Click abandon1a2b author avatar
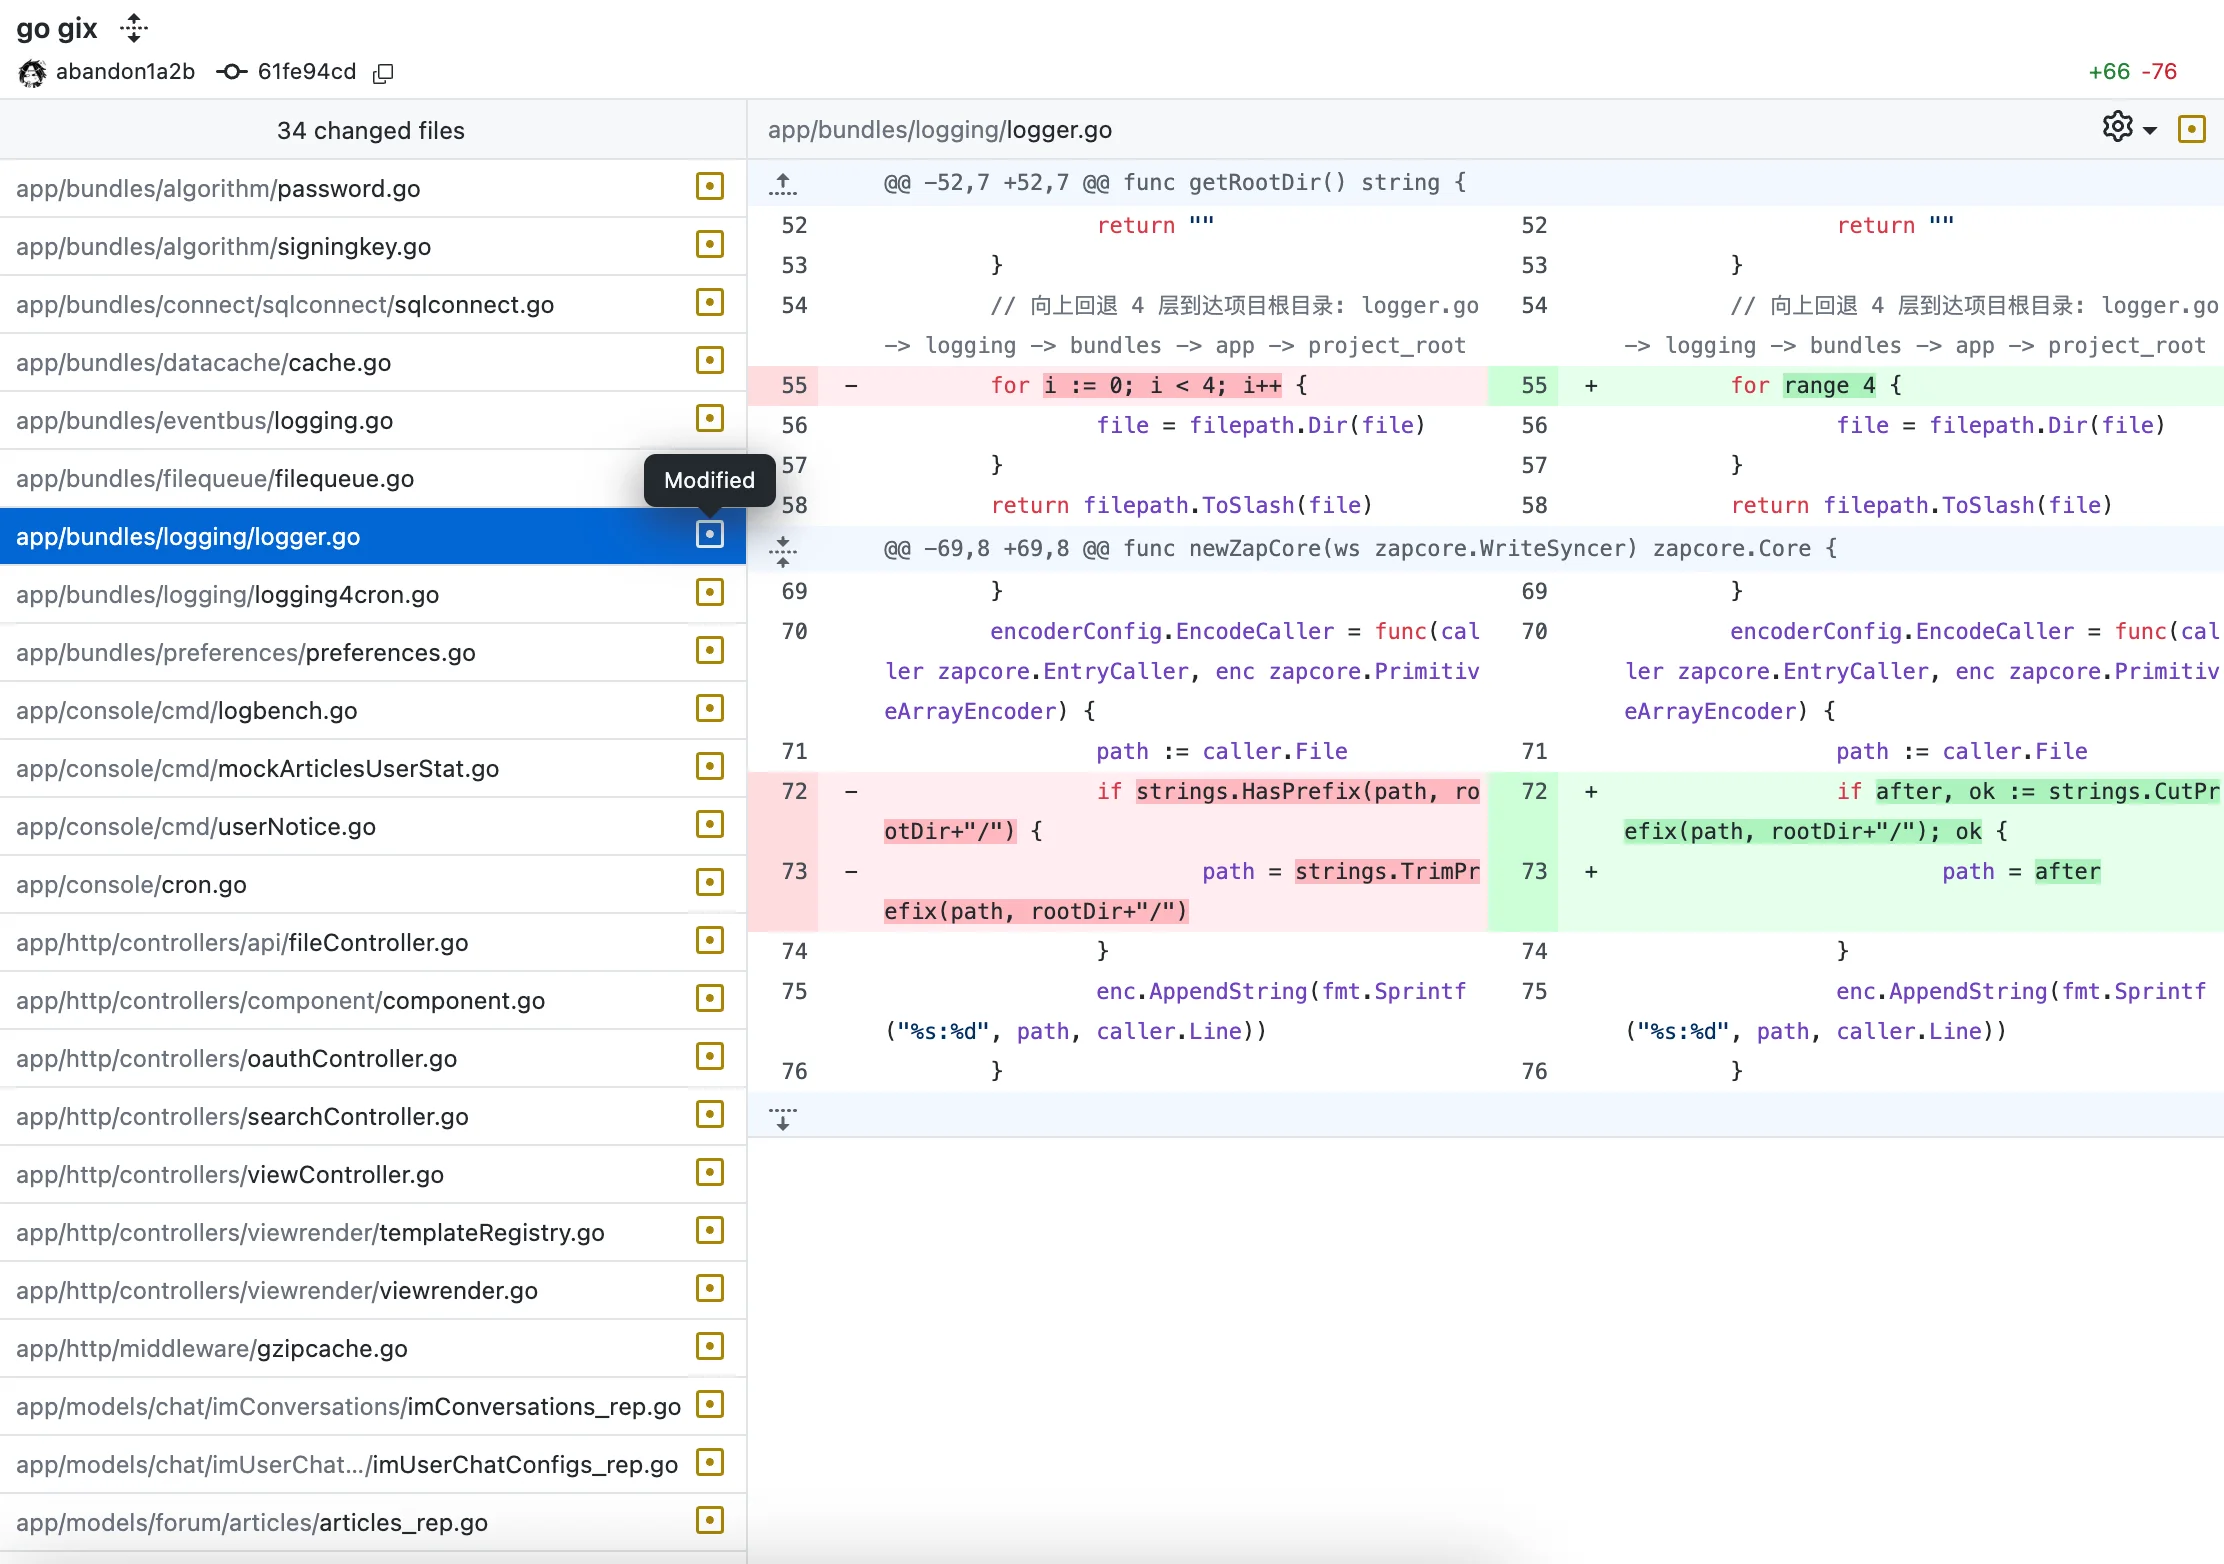The width and height of the screenshot is (2224, 1564). 32,73
